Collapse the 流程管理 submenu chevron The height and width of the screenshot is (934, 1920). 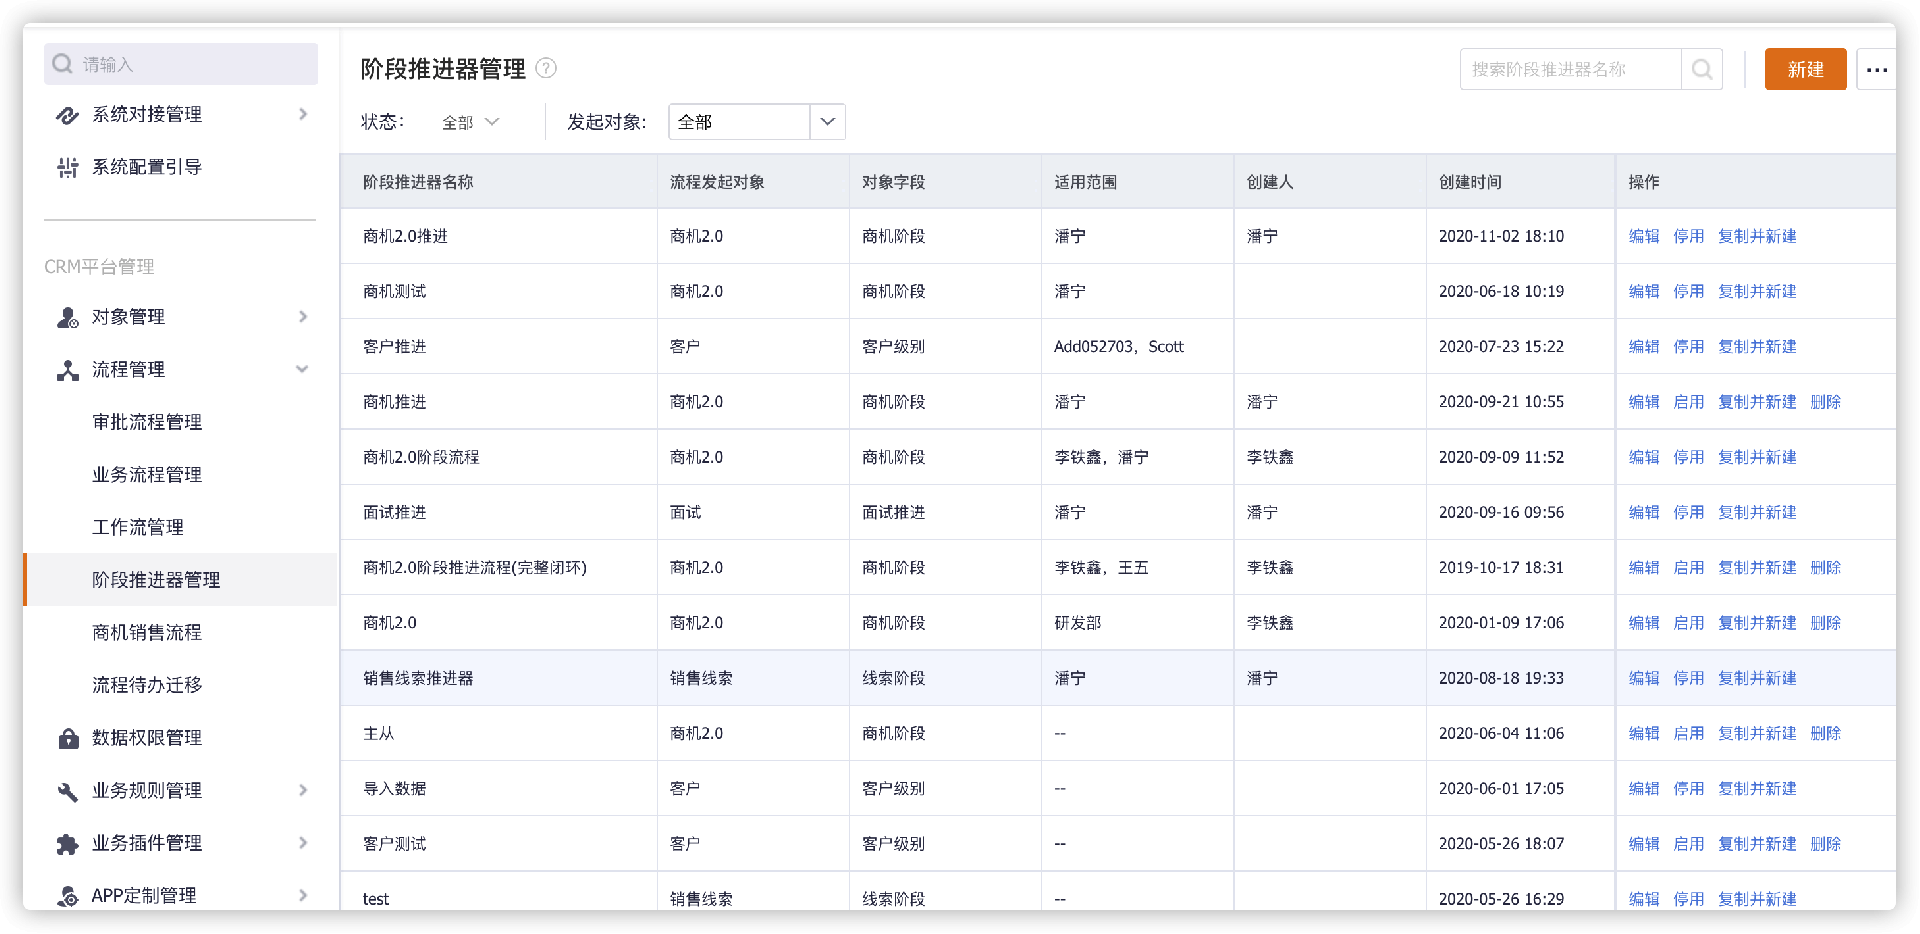point(302,369)
